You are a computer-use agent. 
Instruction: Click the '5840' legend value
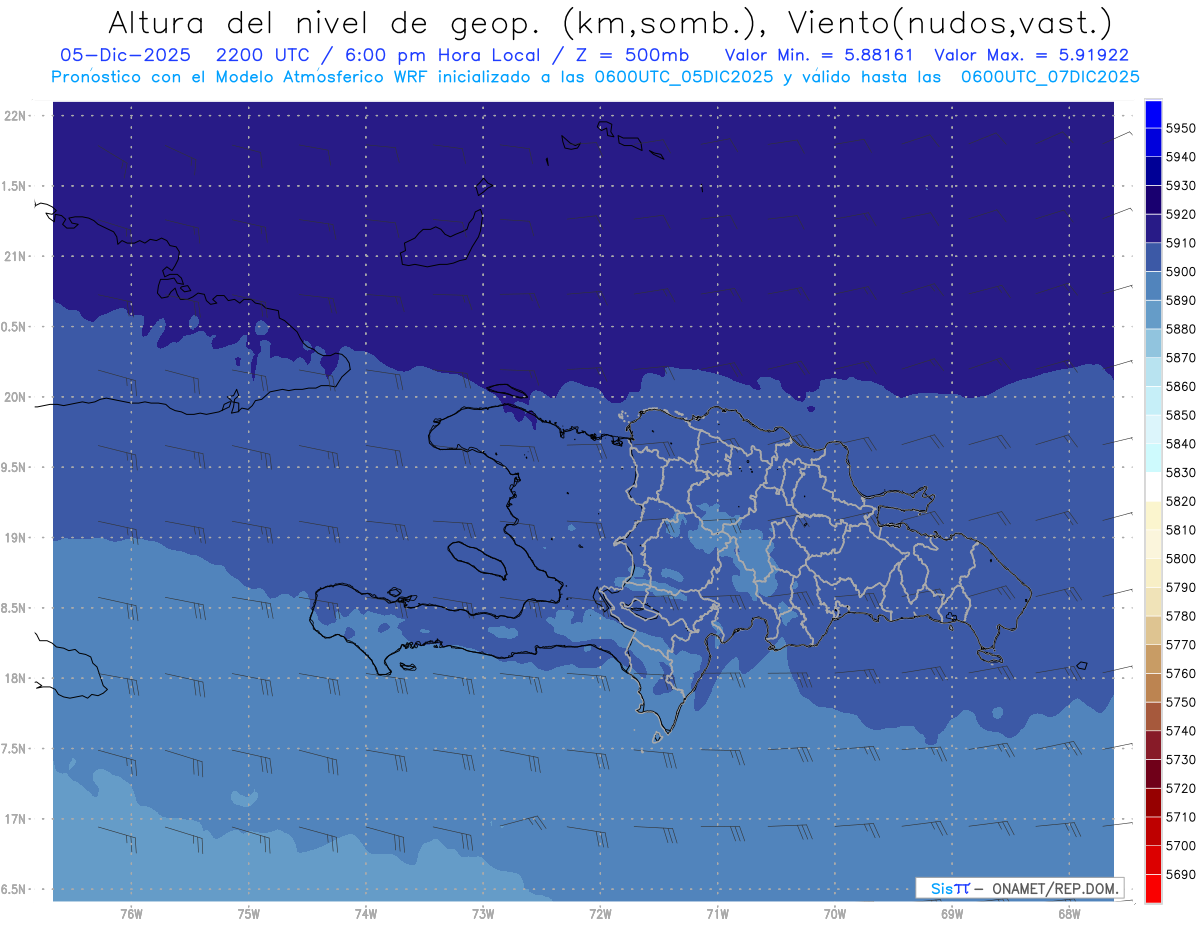click(1181, 444)
